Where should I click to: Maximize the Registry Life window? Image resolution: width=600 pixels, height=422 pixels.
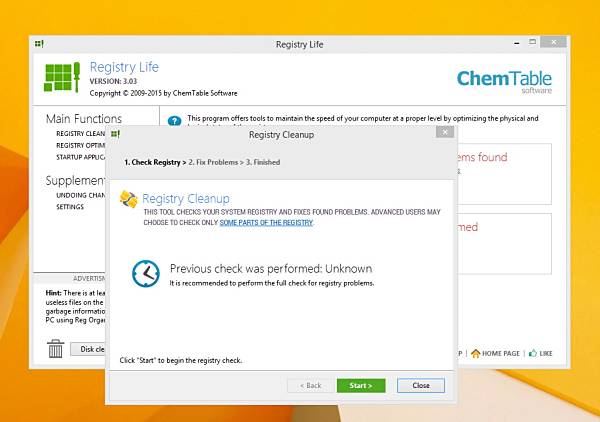(x=532, y=42)
